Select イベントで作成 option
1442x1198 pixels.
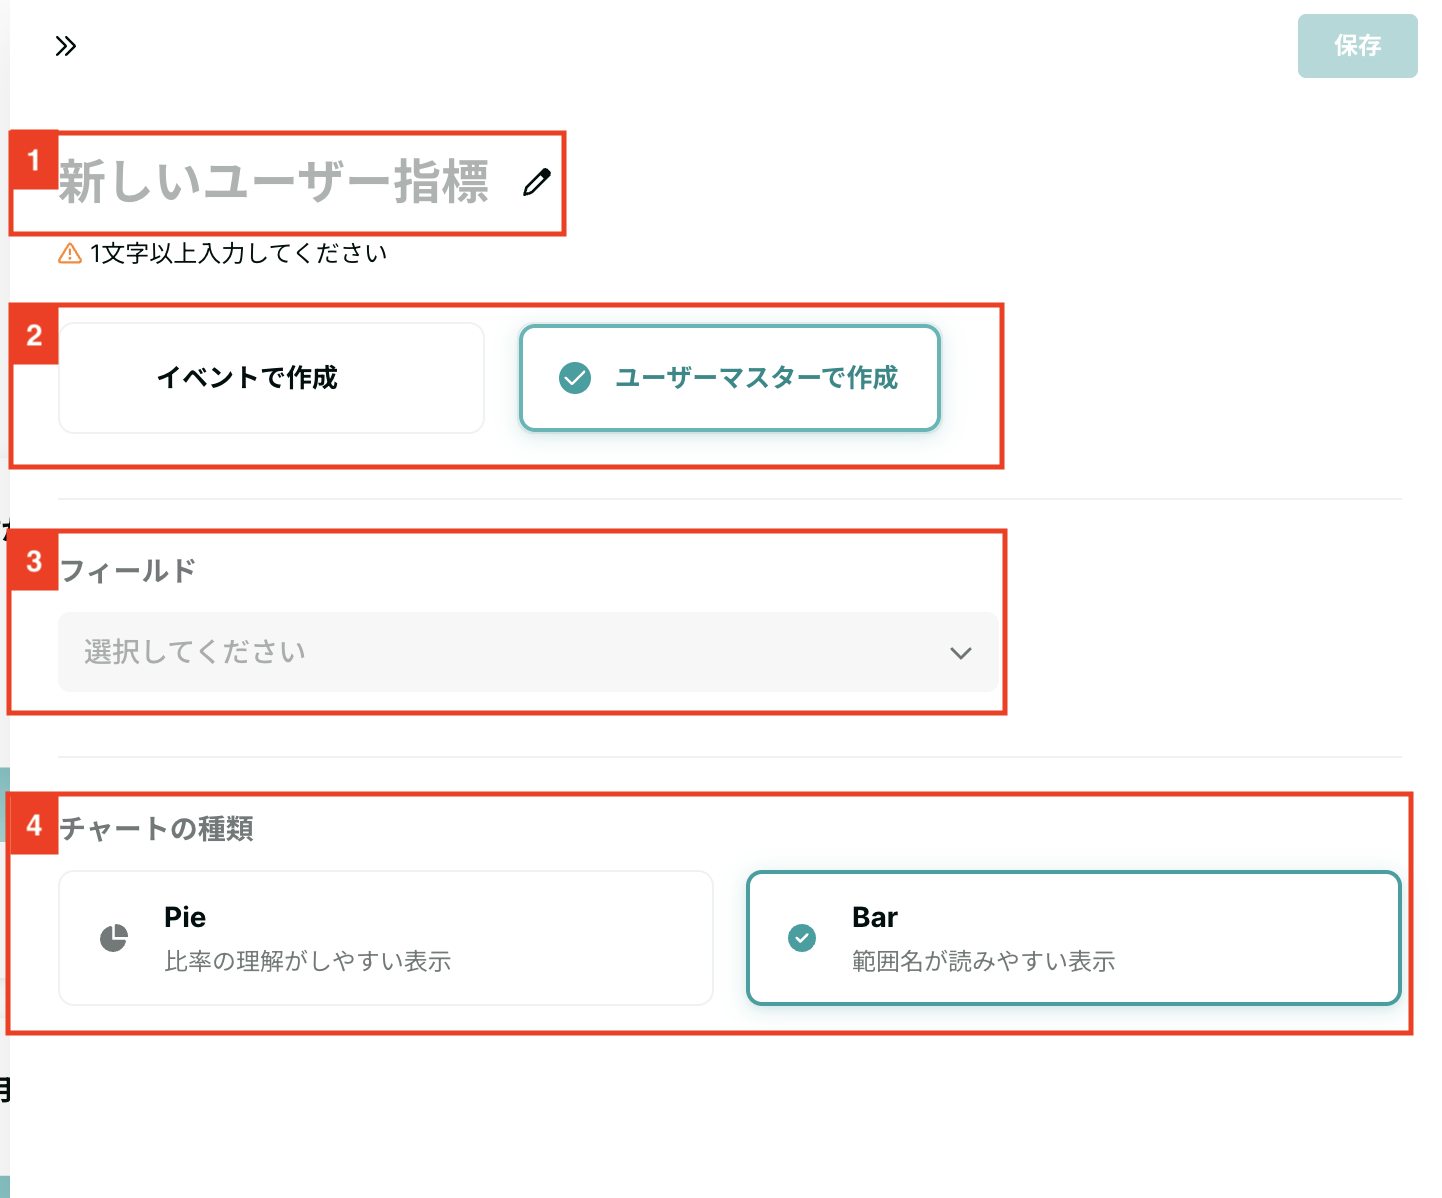(271, 378)
